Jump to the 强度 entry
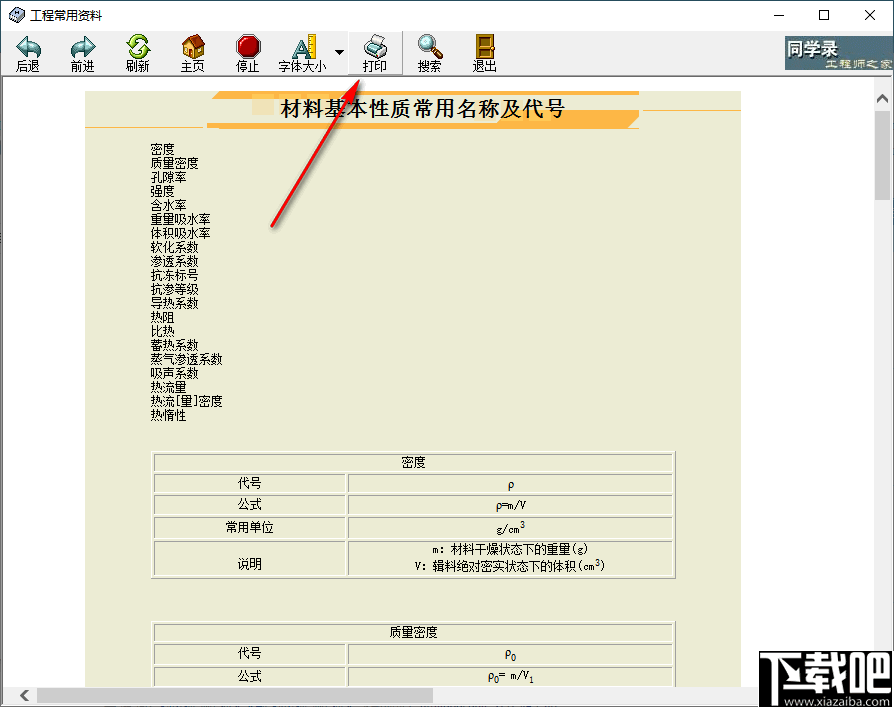894x707 pixels. [162, 191]
